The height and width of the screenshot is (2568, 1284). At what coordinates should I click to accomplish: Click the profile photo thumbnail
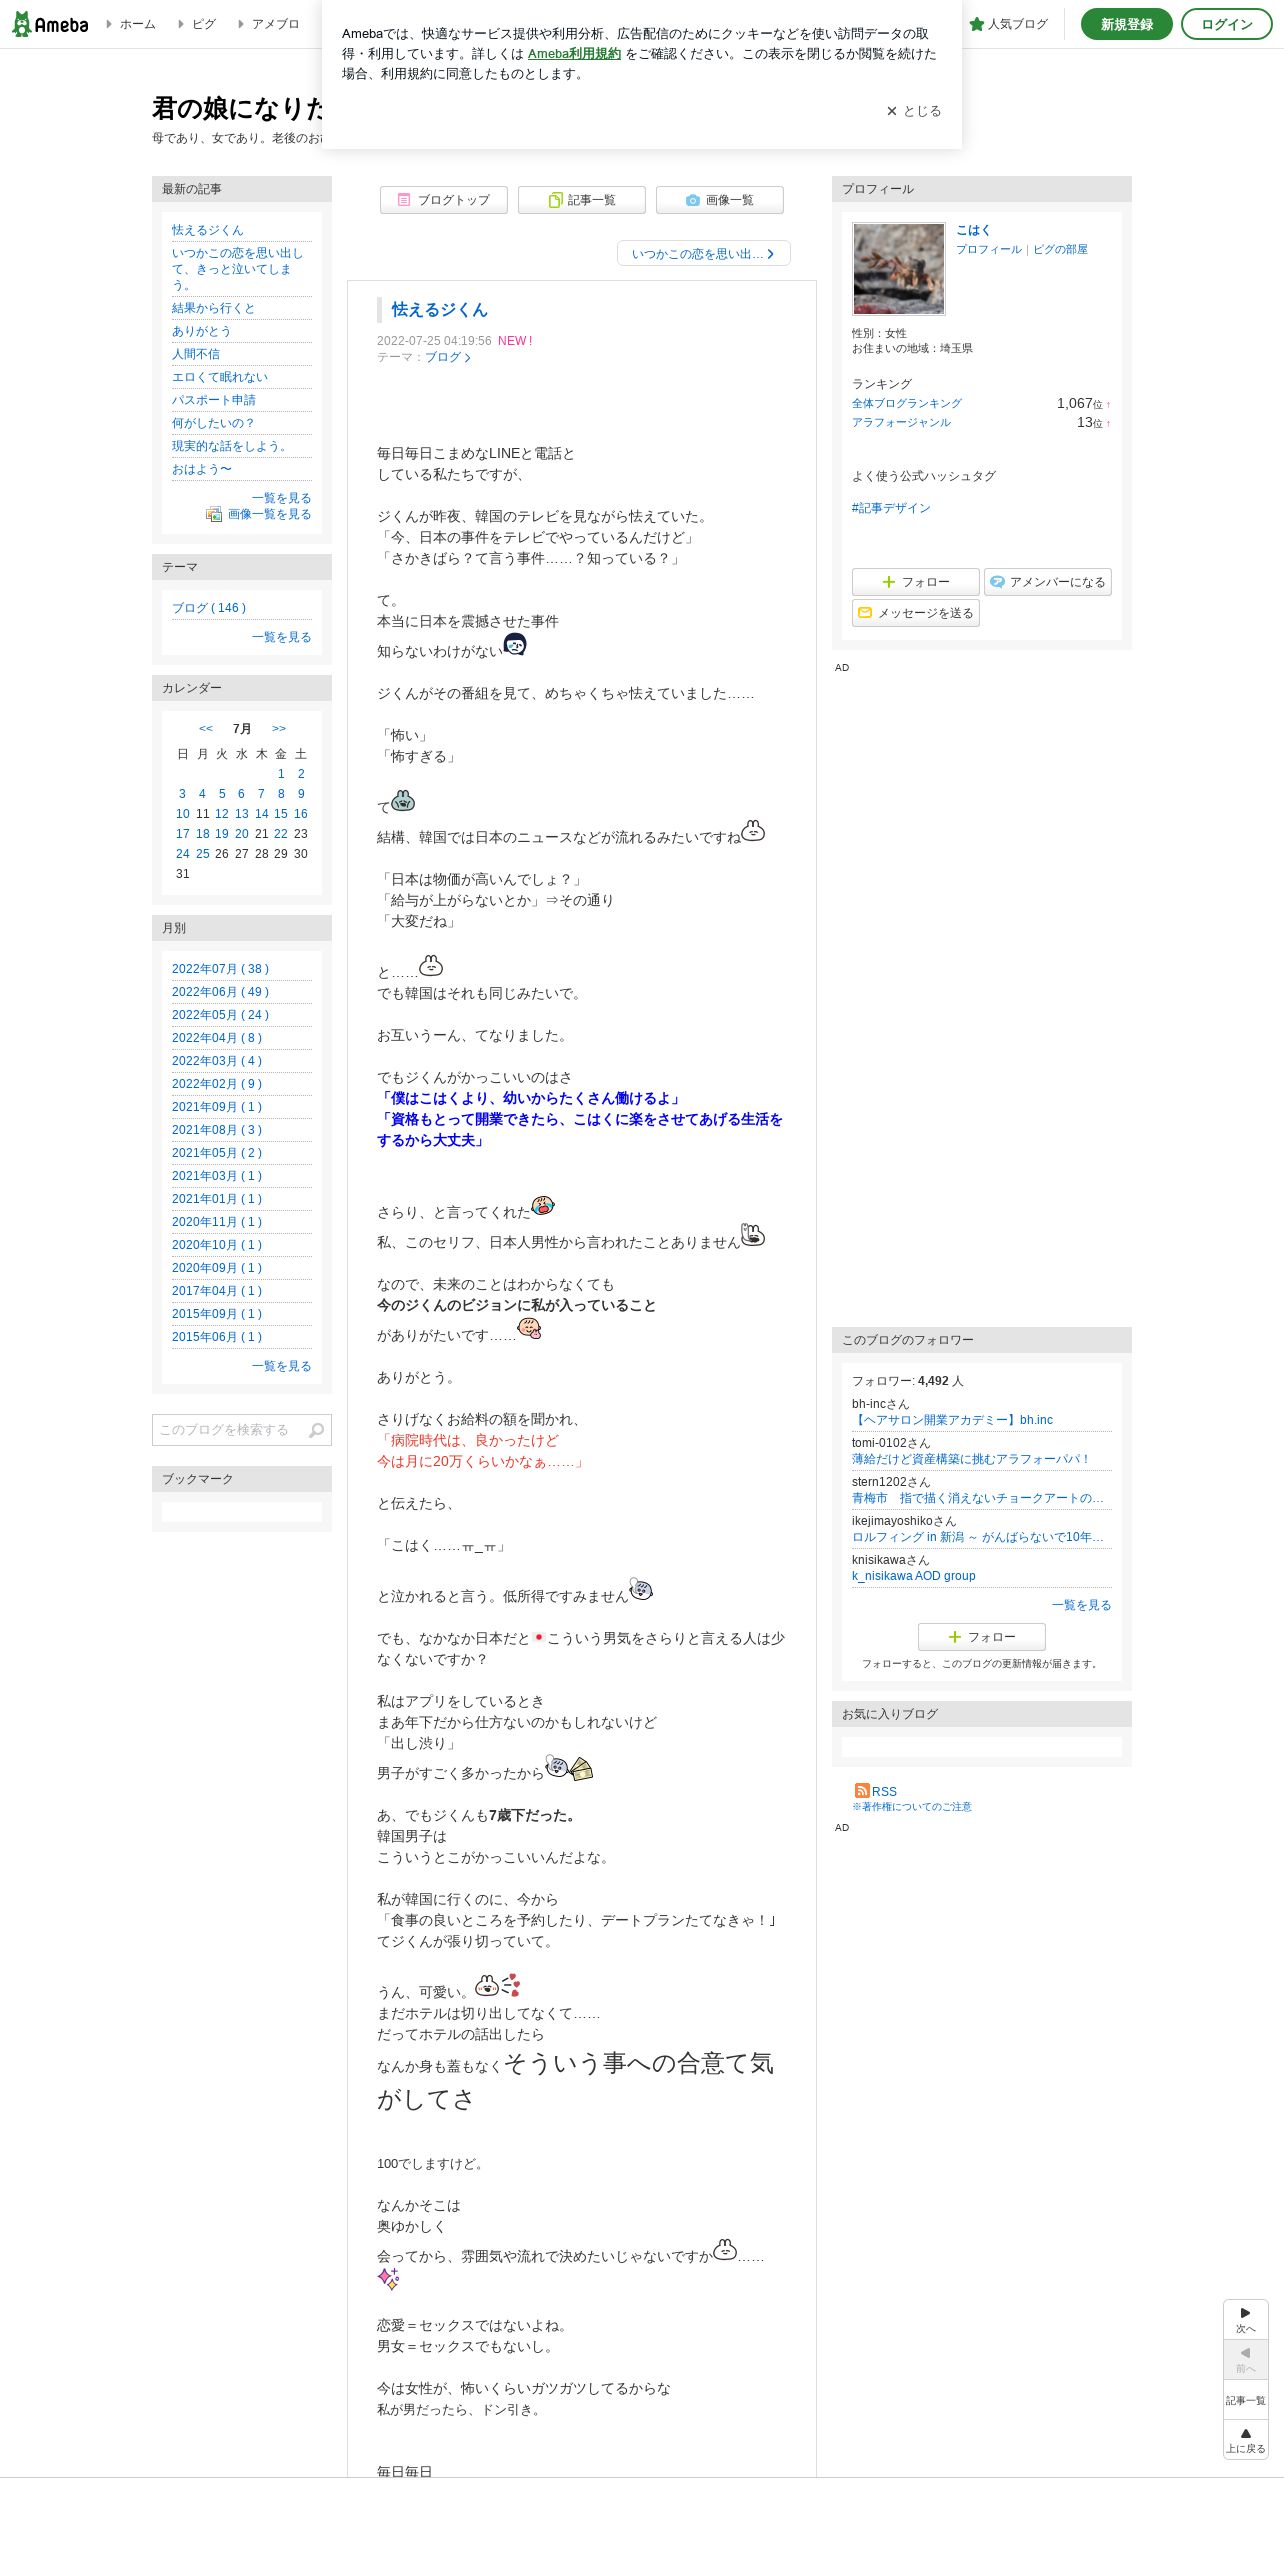click(x=898, y=269)
